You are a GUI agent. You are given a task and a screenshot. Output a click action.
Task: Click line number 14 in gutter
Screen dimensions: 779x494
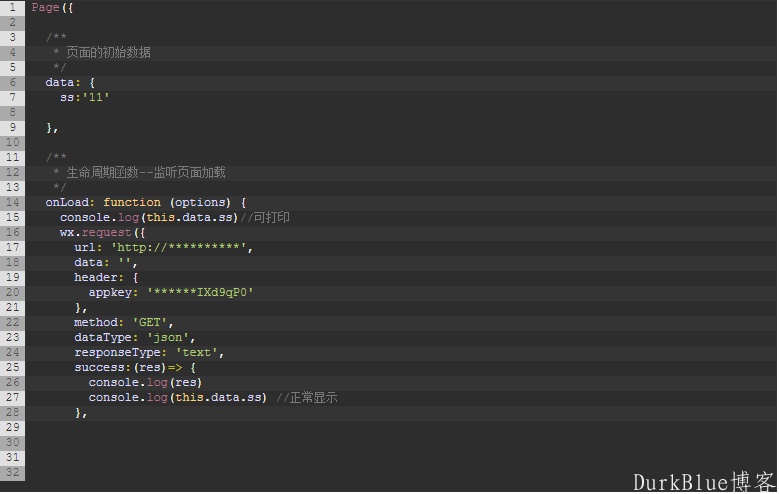[12, 202]
